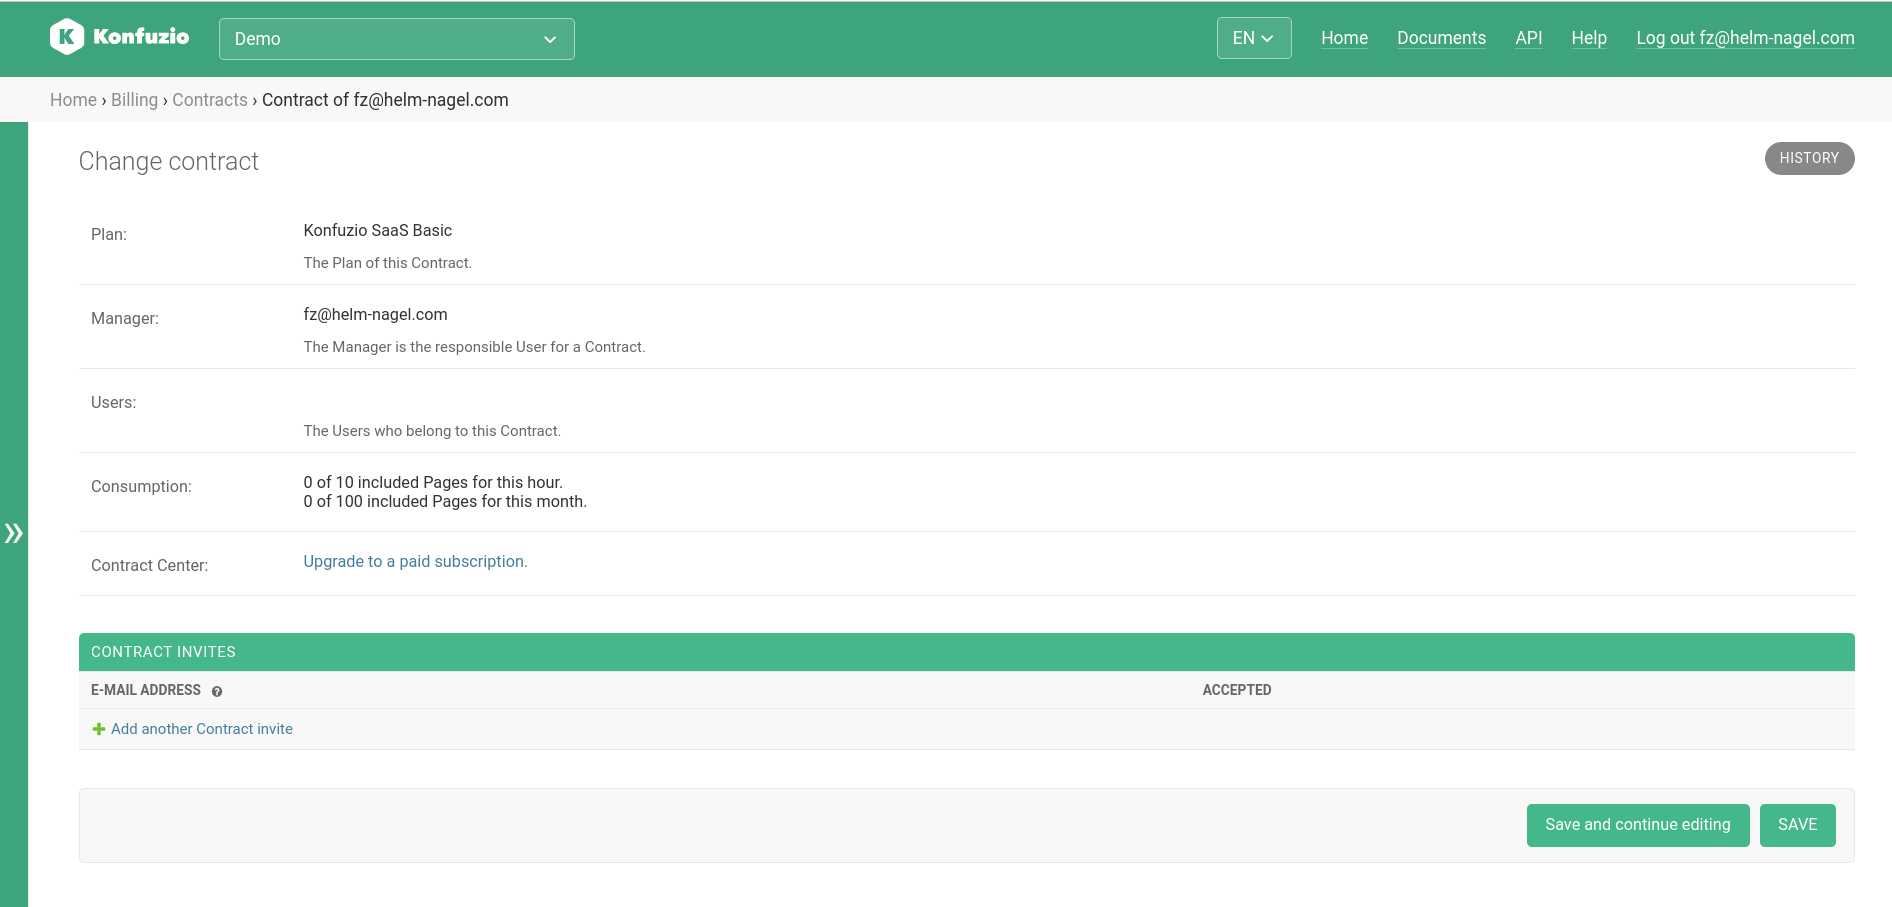Click the Consumption label
This screenshot has height=907, width=1892.
141,487
